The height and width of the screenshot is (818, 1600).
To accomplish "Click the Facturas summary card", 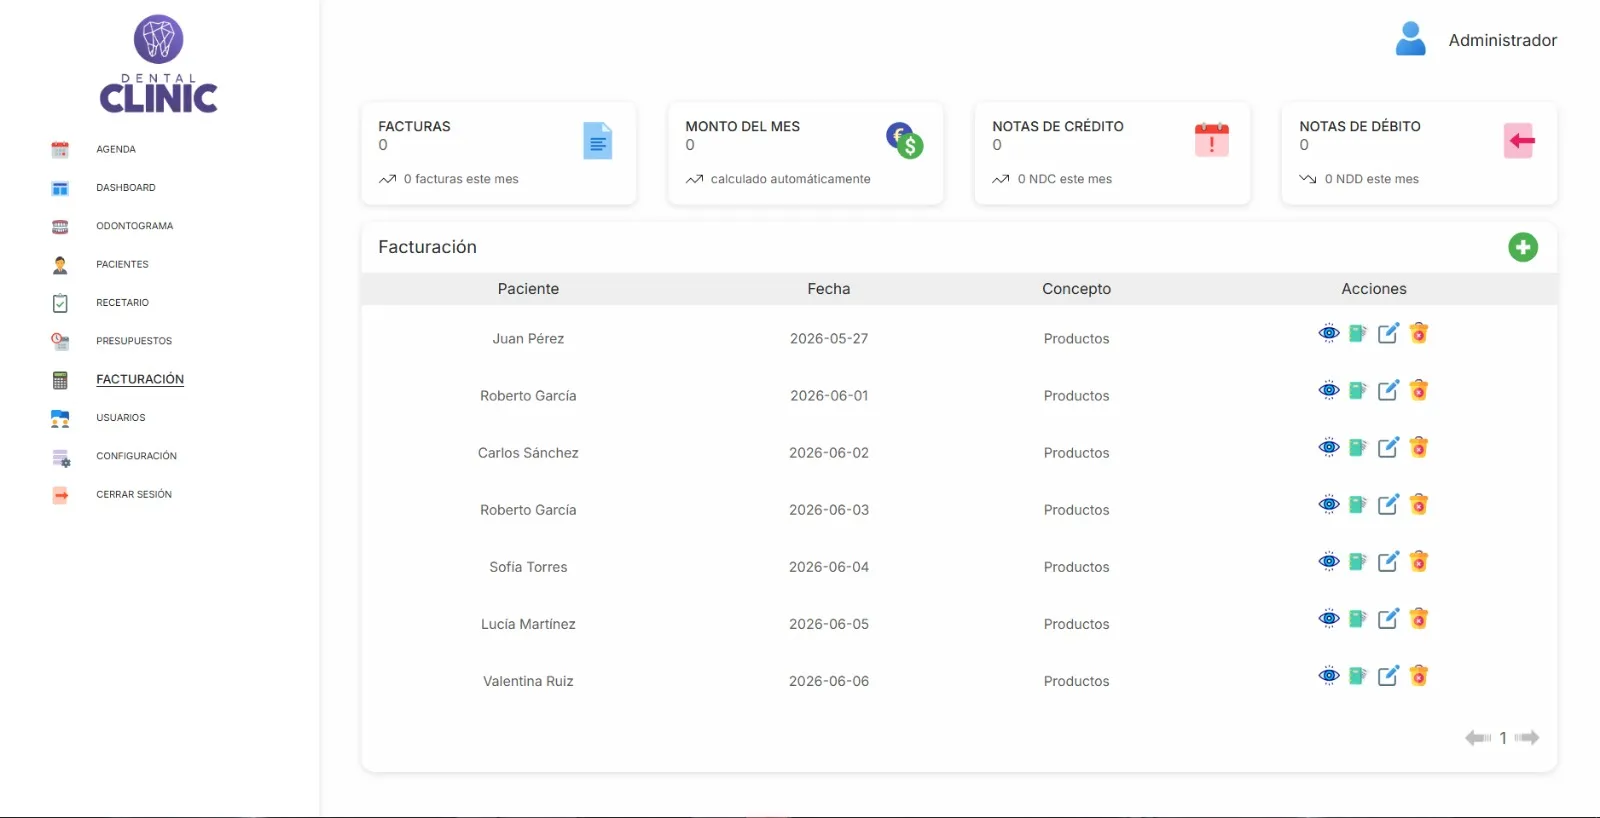I will 498,153.
